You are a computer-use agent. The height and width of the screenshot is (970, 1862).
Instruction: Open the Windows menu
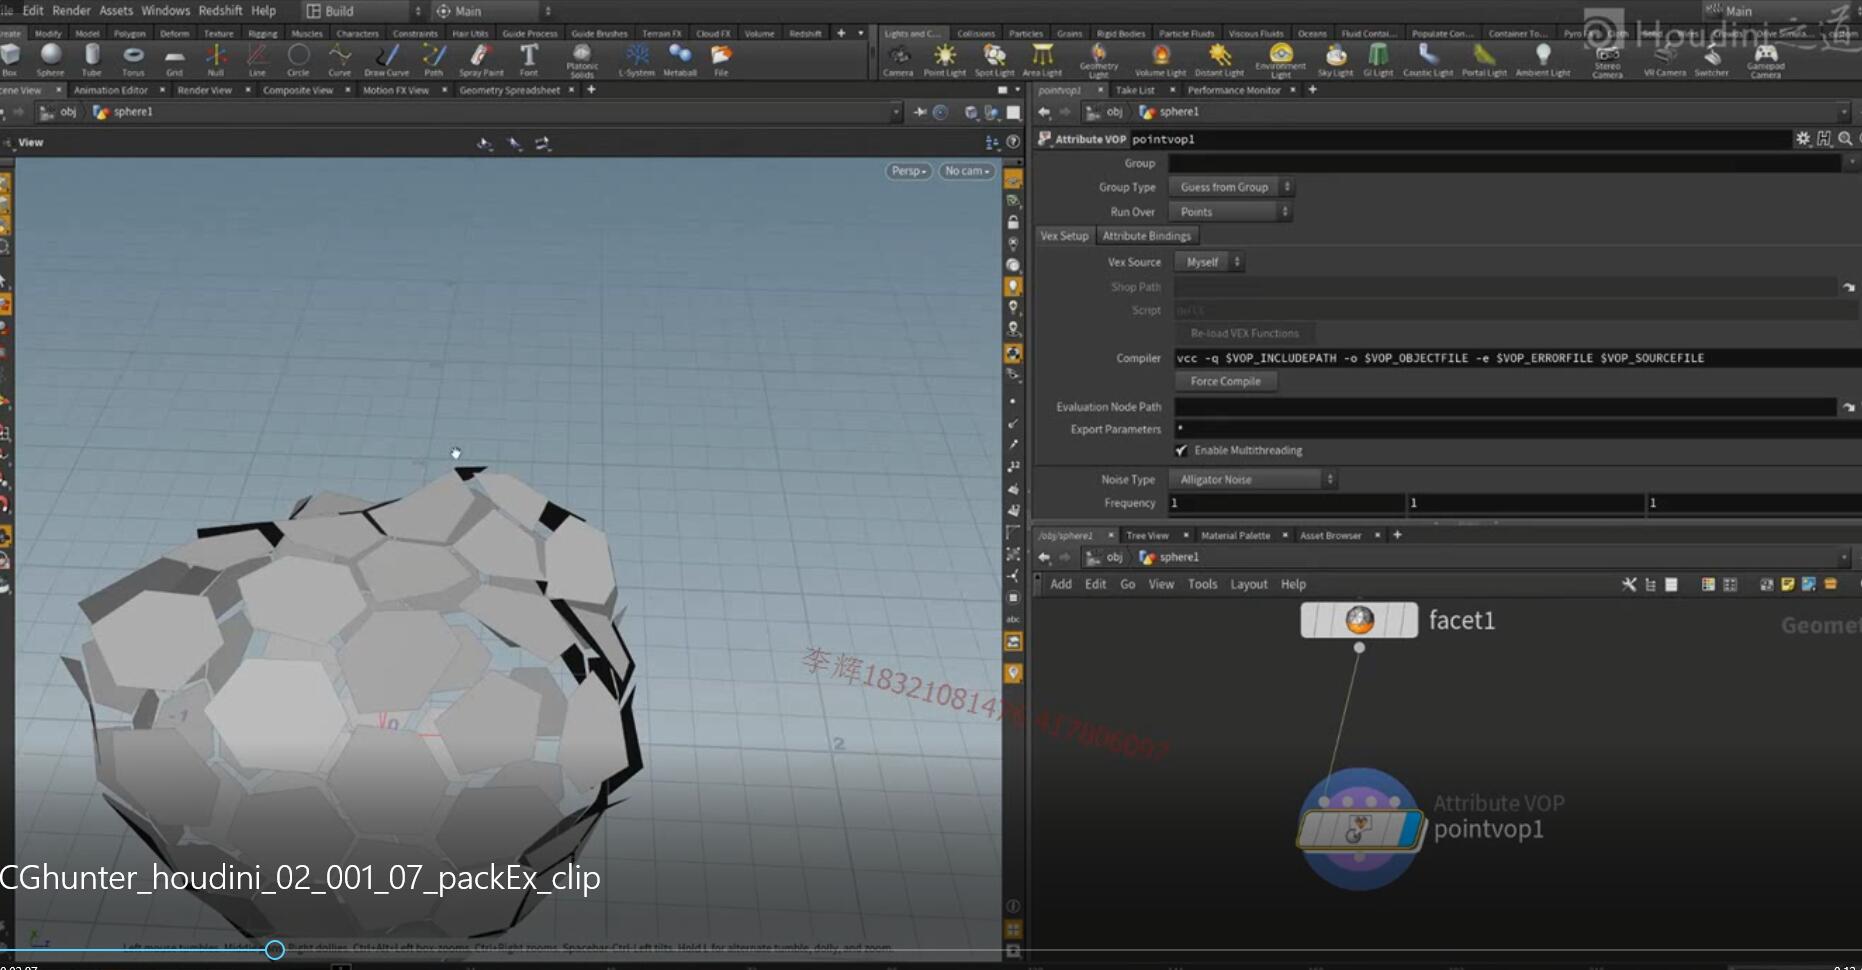click(x=166, y=10)
